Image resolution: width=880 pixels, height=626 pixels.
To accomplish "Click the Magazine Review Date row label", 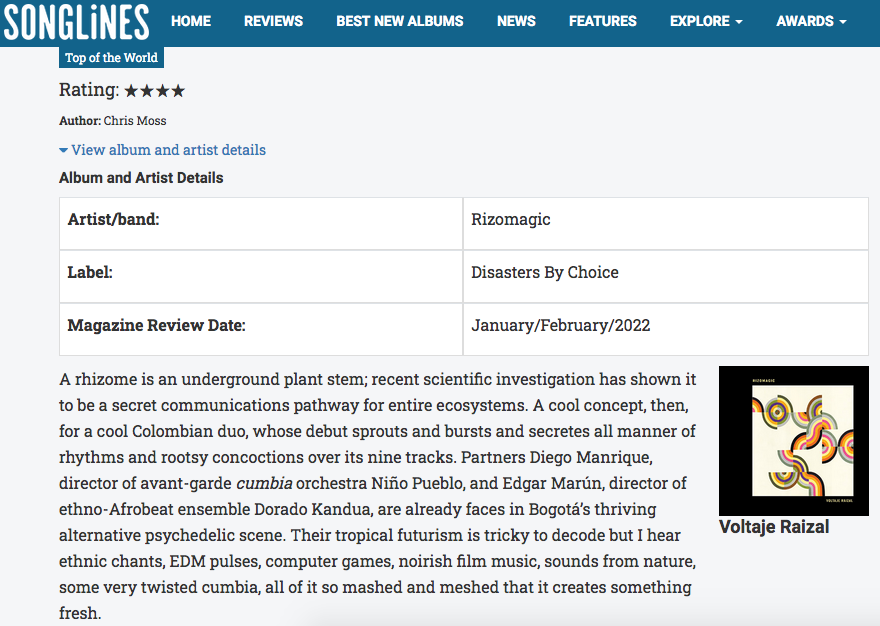I will coord(156,325).
